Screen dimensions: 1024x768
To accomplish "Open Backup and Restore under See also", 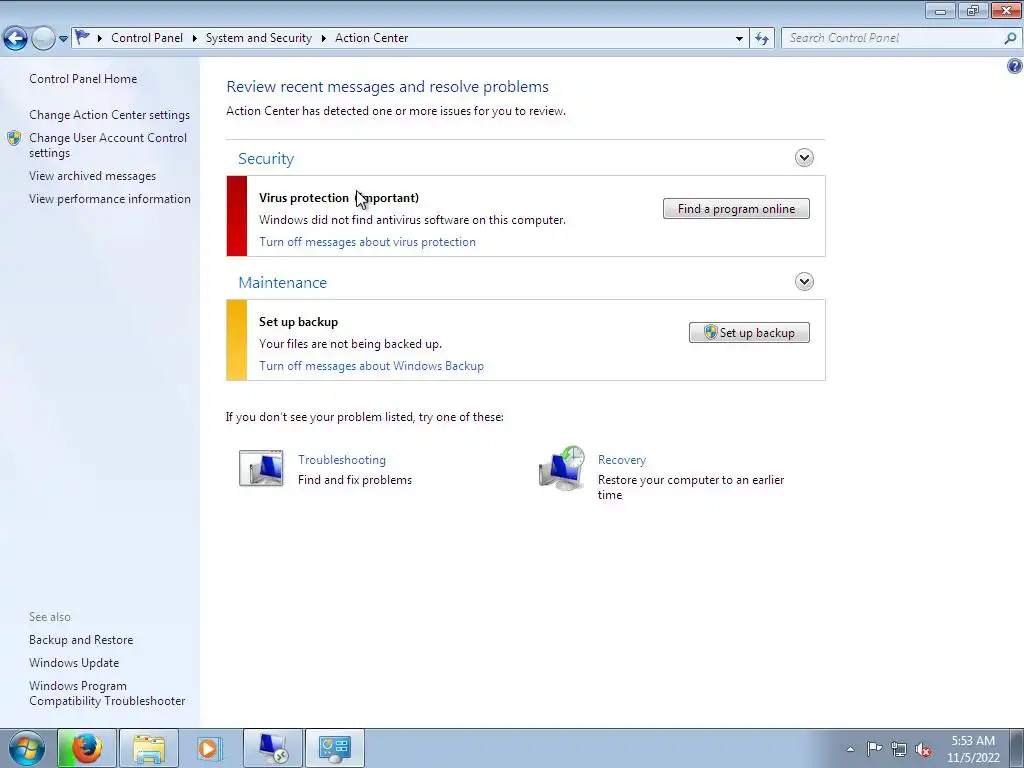I will pyautogui.click(x=81, y=640).
